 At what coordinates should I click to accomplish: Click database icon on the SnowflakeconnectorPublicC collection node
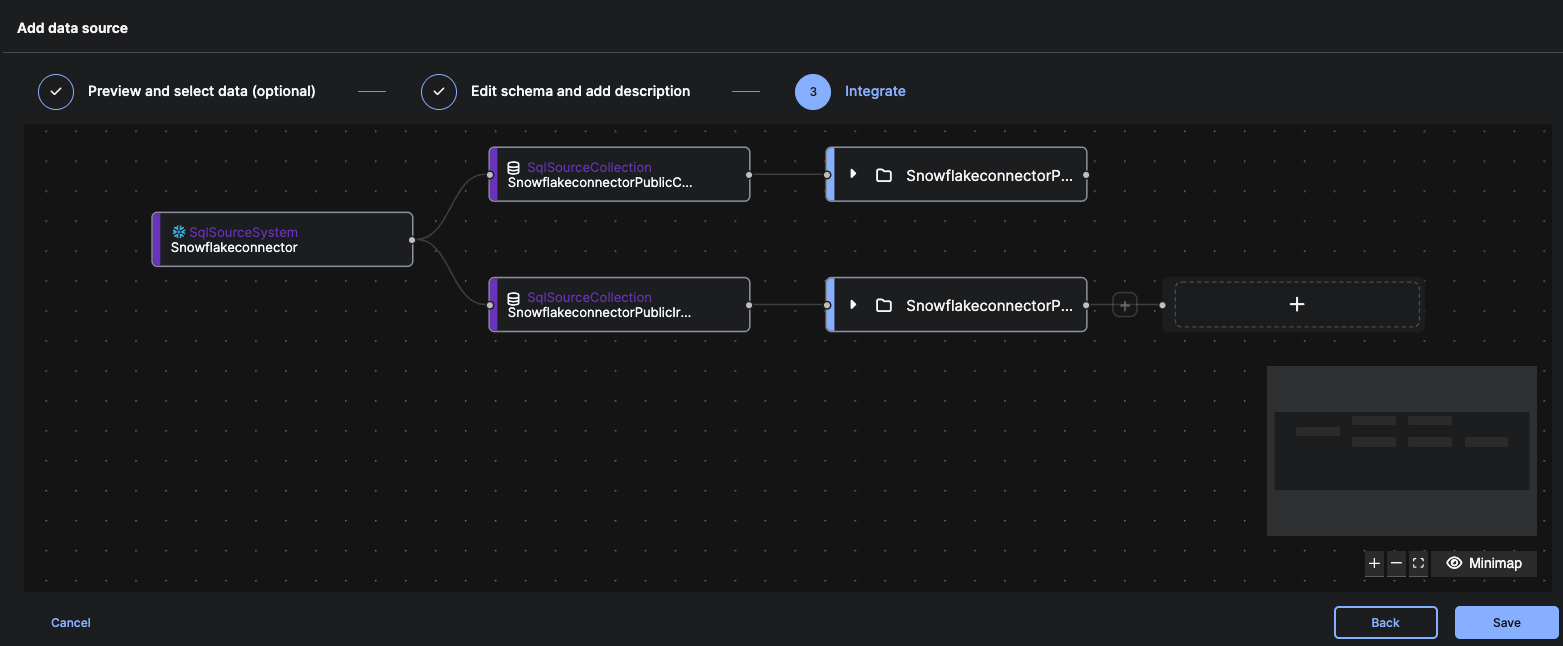click(514, 168)
